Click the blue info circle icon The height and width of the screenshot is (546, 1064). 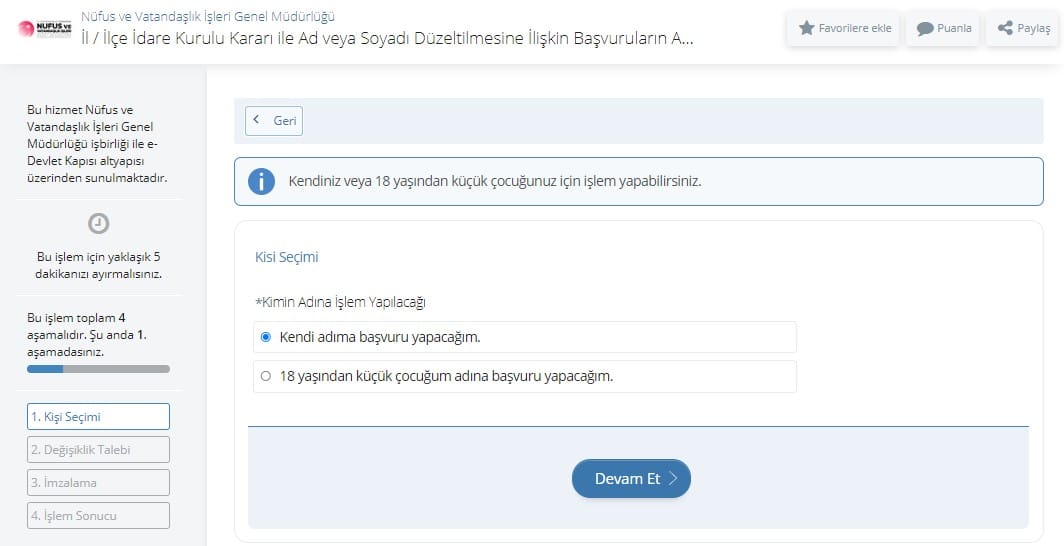tap(261, 182)
